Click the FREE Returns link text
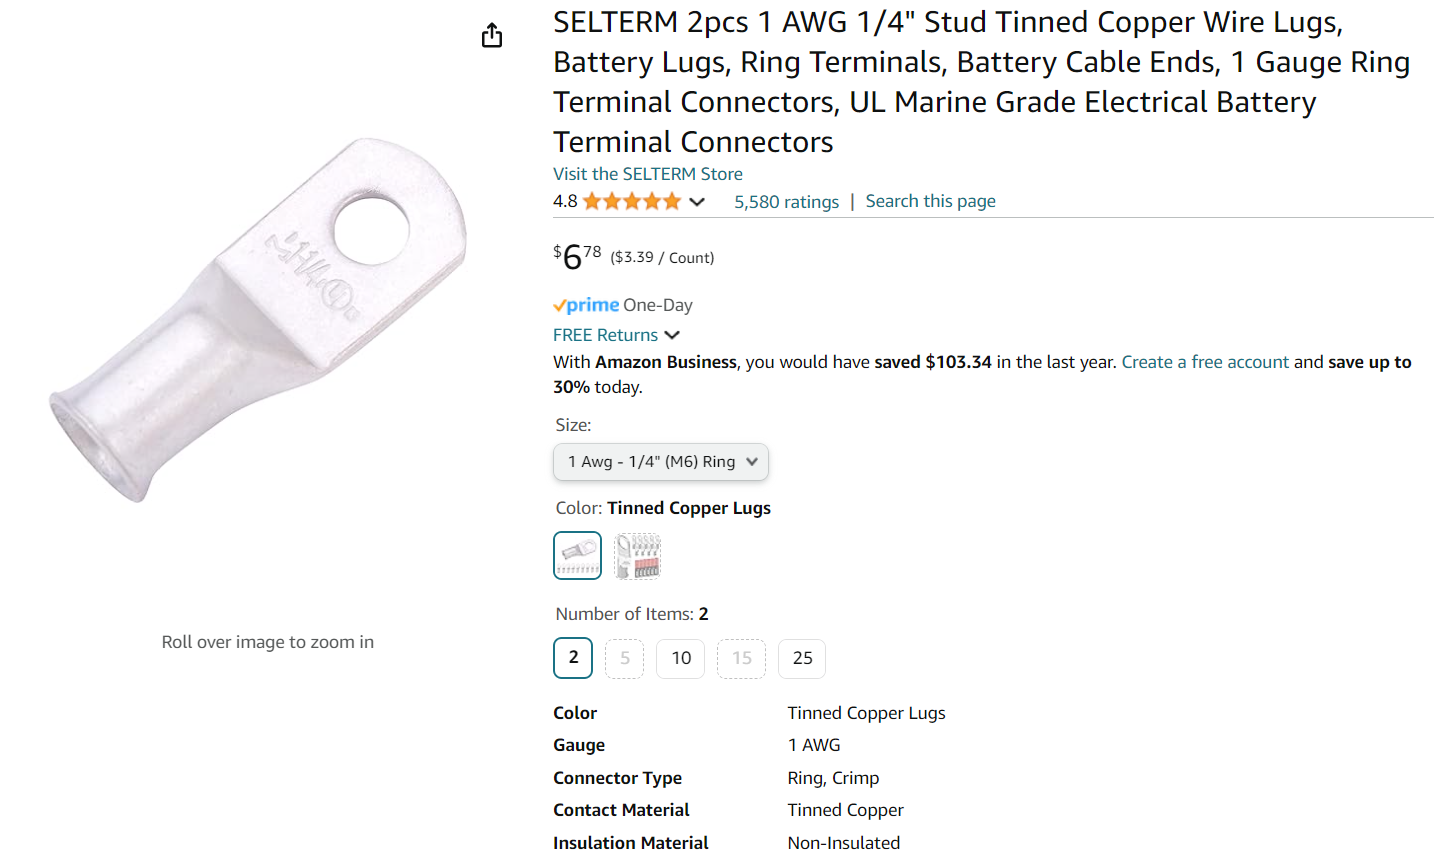This screenshot has width=1452, height=854. (605, 335)
